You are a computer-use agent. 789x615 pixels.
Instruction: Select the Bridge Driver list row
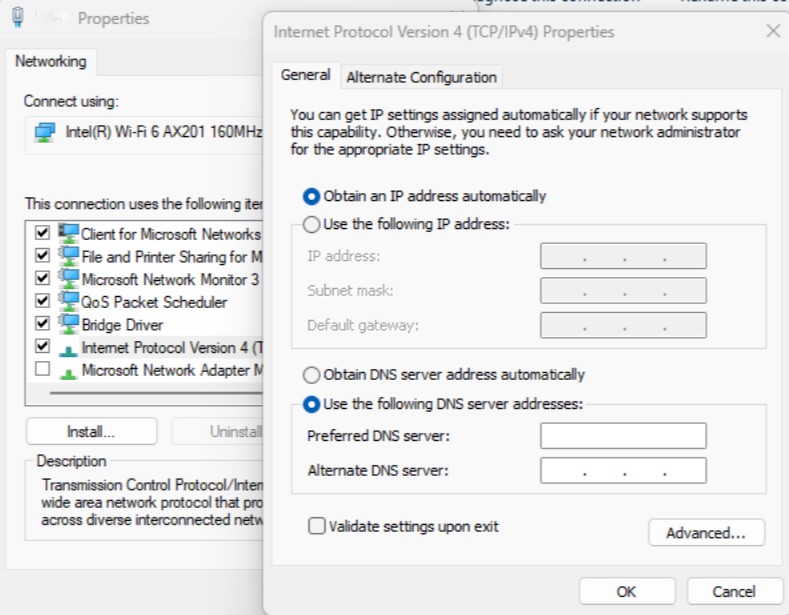click(x=145, y=325)
